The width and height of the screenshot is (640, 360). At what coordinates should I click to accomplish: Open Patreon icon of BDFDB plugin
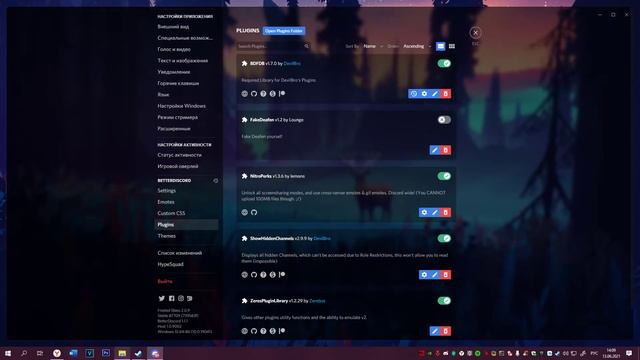pyautogui.click(x=282, y=94)
